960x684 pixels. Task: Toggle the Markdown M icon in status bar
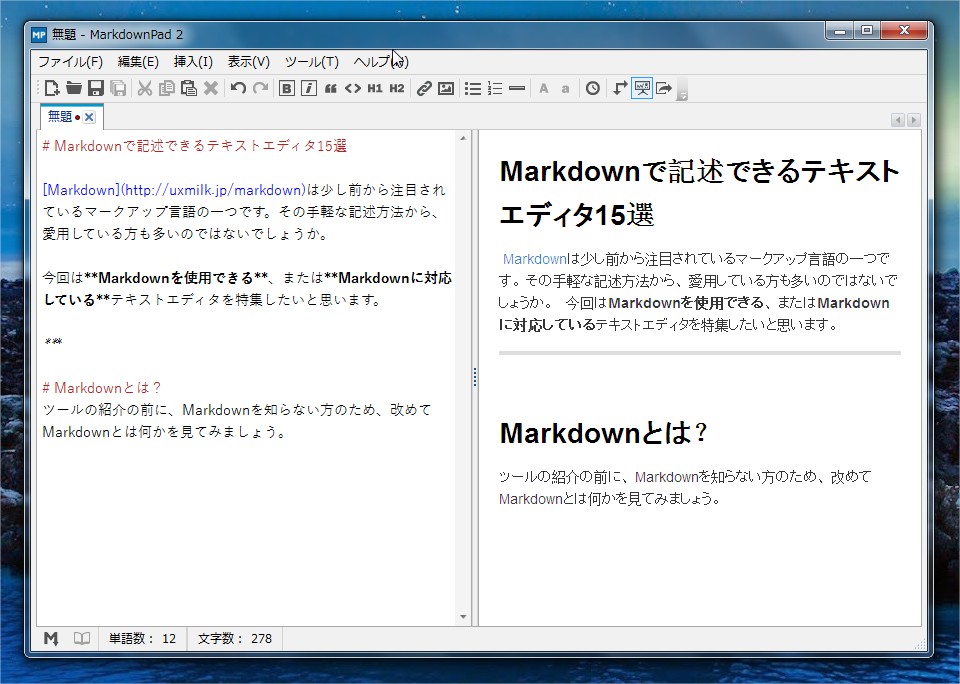[51, 638]
